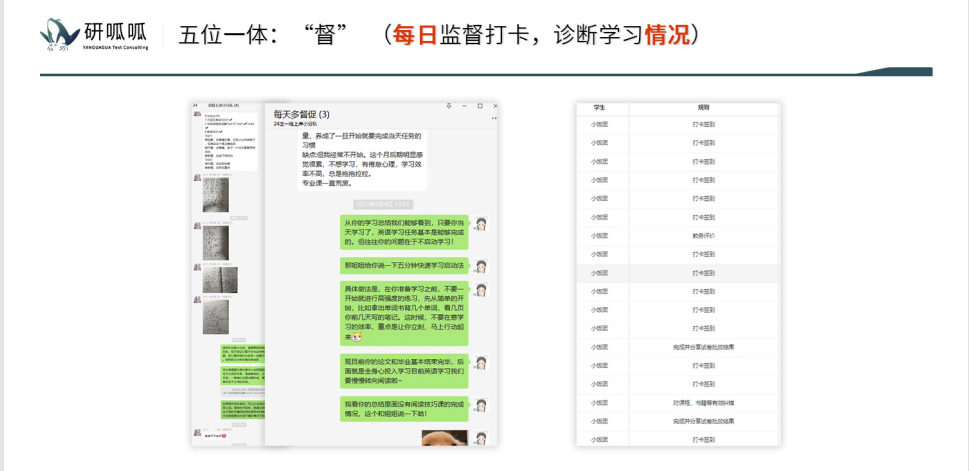Click the avatar beside the 现目前你的论文 message

click(480, 363)
